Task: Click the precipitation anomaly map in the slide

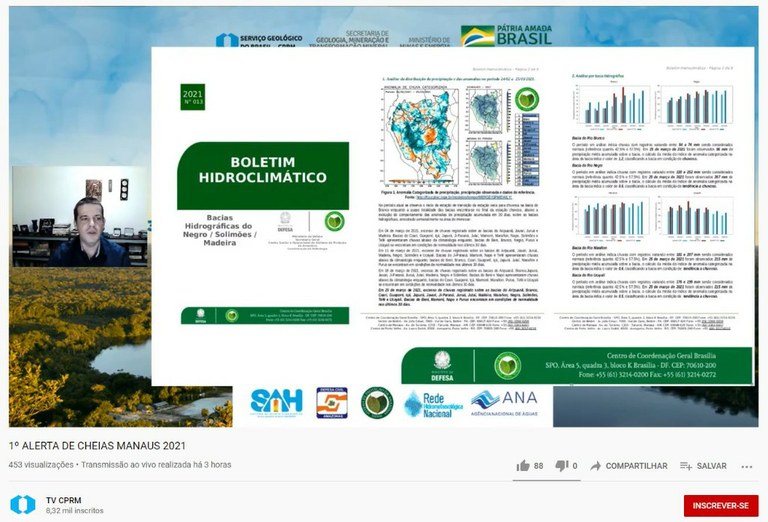Action: 421,138
